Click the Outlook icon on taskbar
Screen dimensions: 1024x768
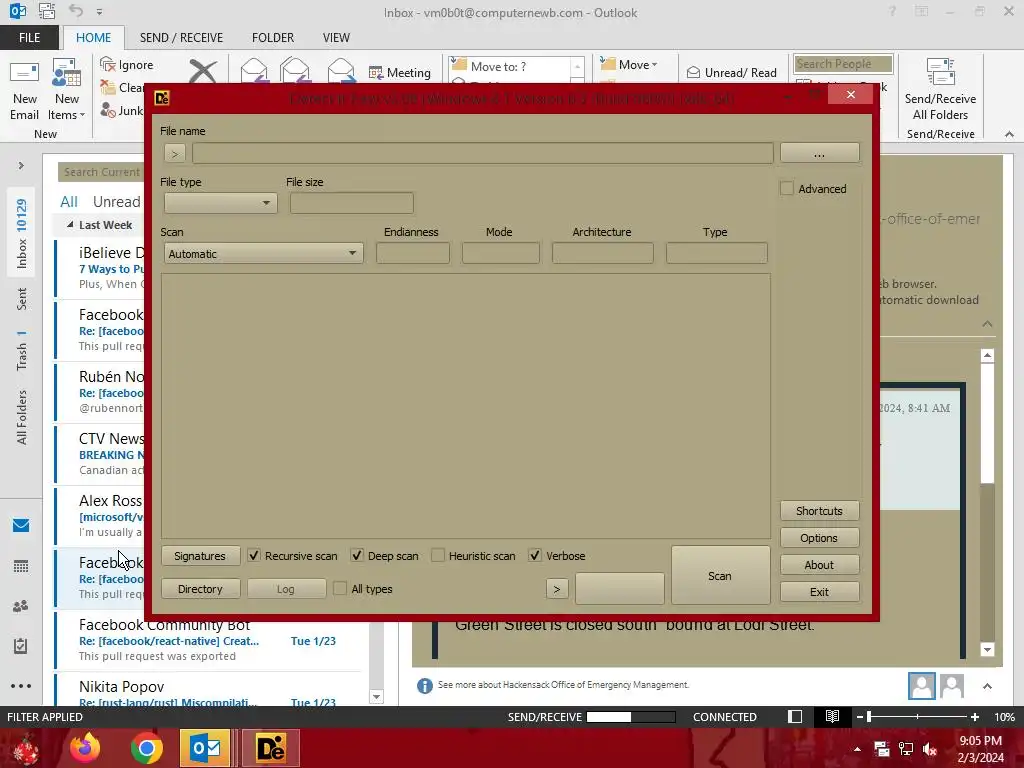click(206, 748)
